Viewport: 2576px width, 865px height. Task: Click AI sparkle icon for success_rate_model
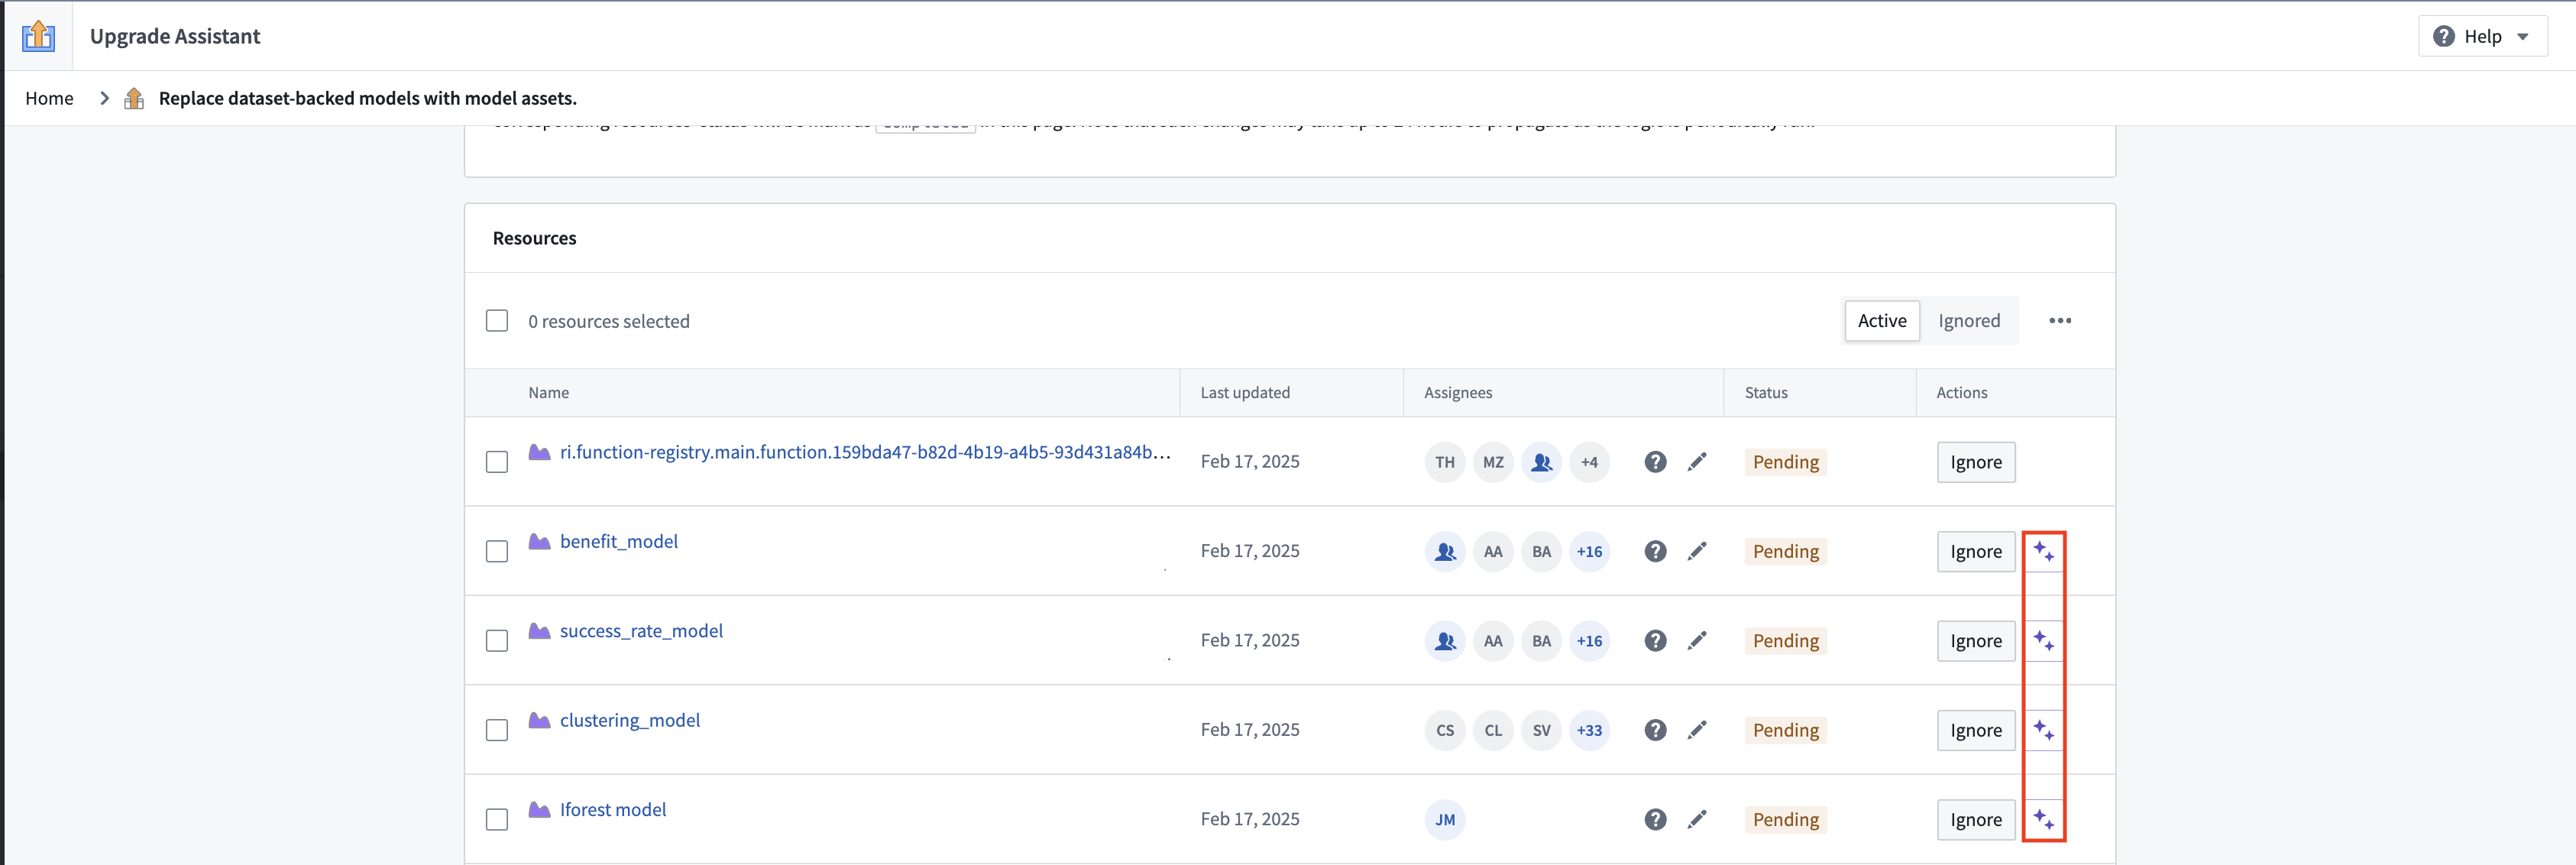2044,641
